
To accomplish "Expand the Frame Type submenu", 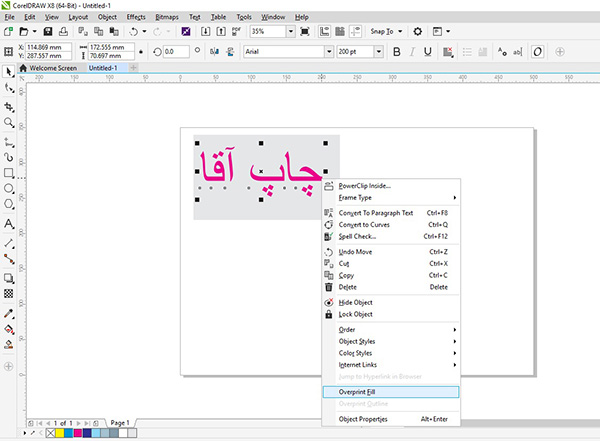I will 391,198.
